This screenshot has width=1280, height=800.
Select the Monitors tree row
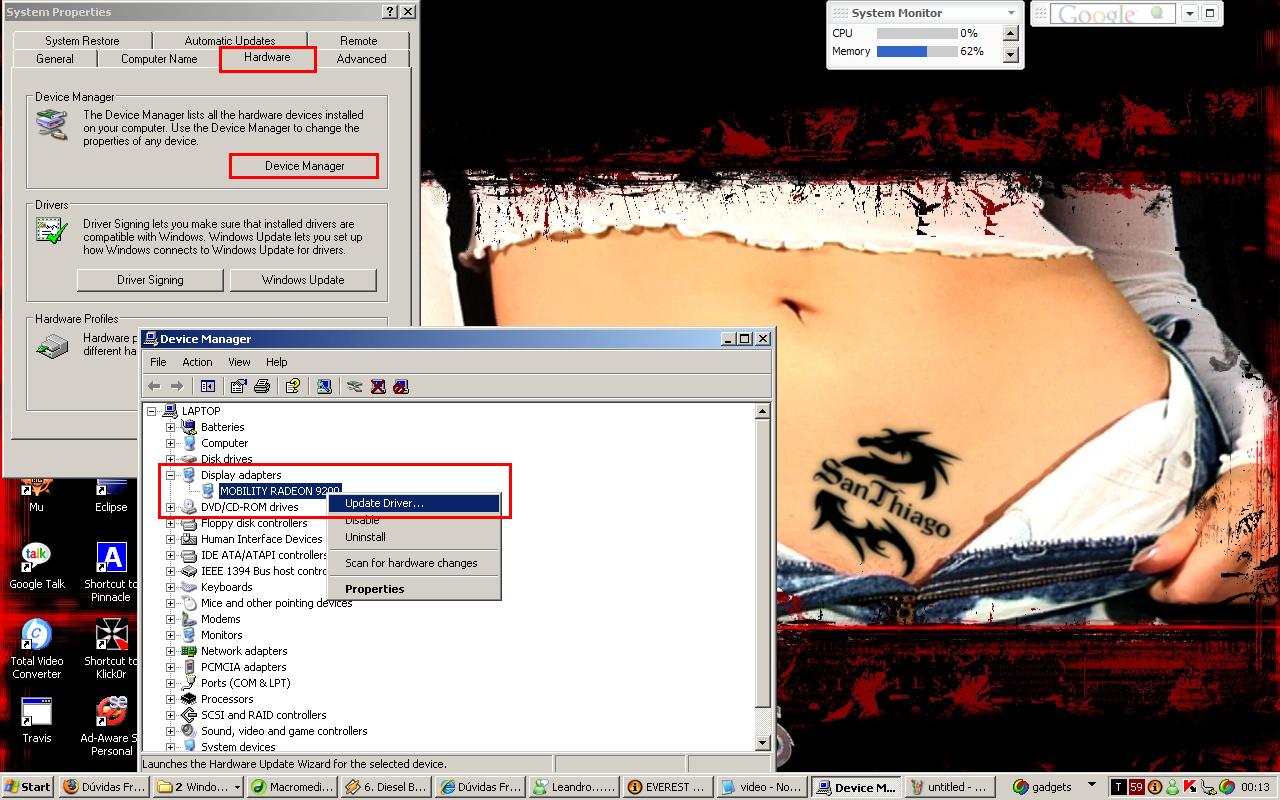221,635
